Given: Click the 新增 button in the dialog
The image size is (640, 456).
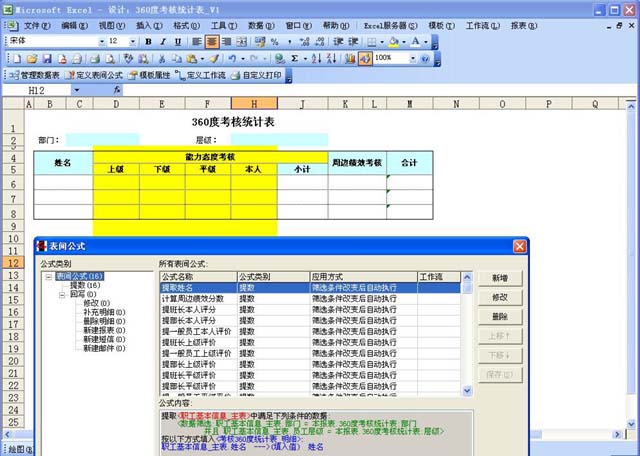Looking at the screenshot, I should 500,278.
